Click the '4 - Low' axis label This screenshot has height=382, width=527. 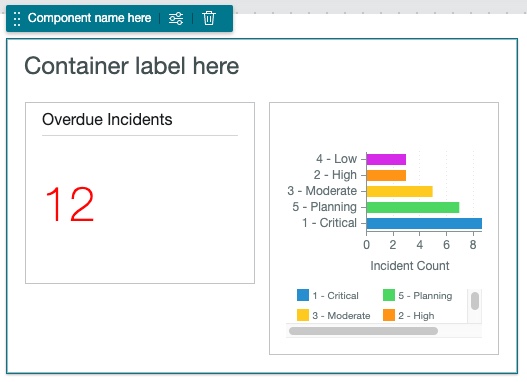pyautogui.click(x=336, y=159)
